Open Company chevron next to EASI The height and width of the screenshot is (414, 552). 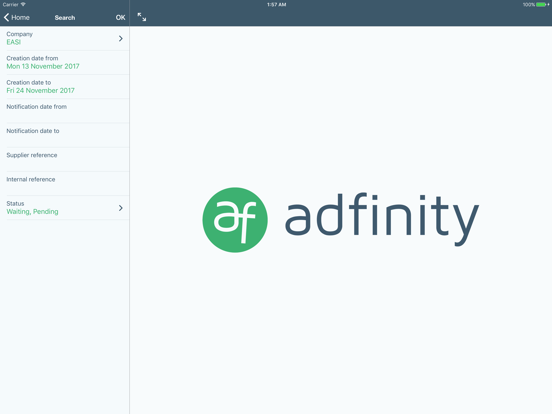121,38
